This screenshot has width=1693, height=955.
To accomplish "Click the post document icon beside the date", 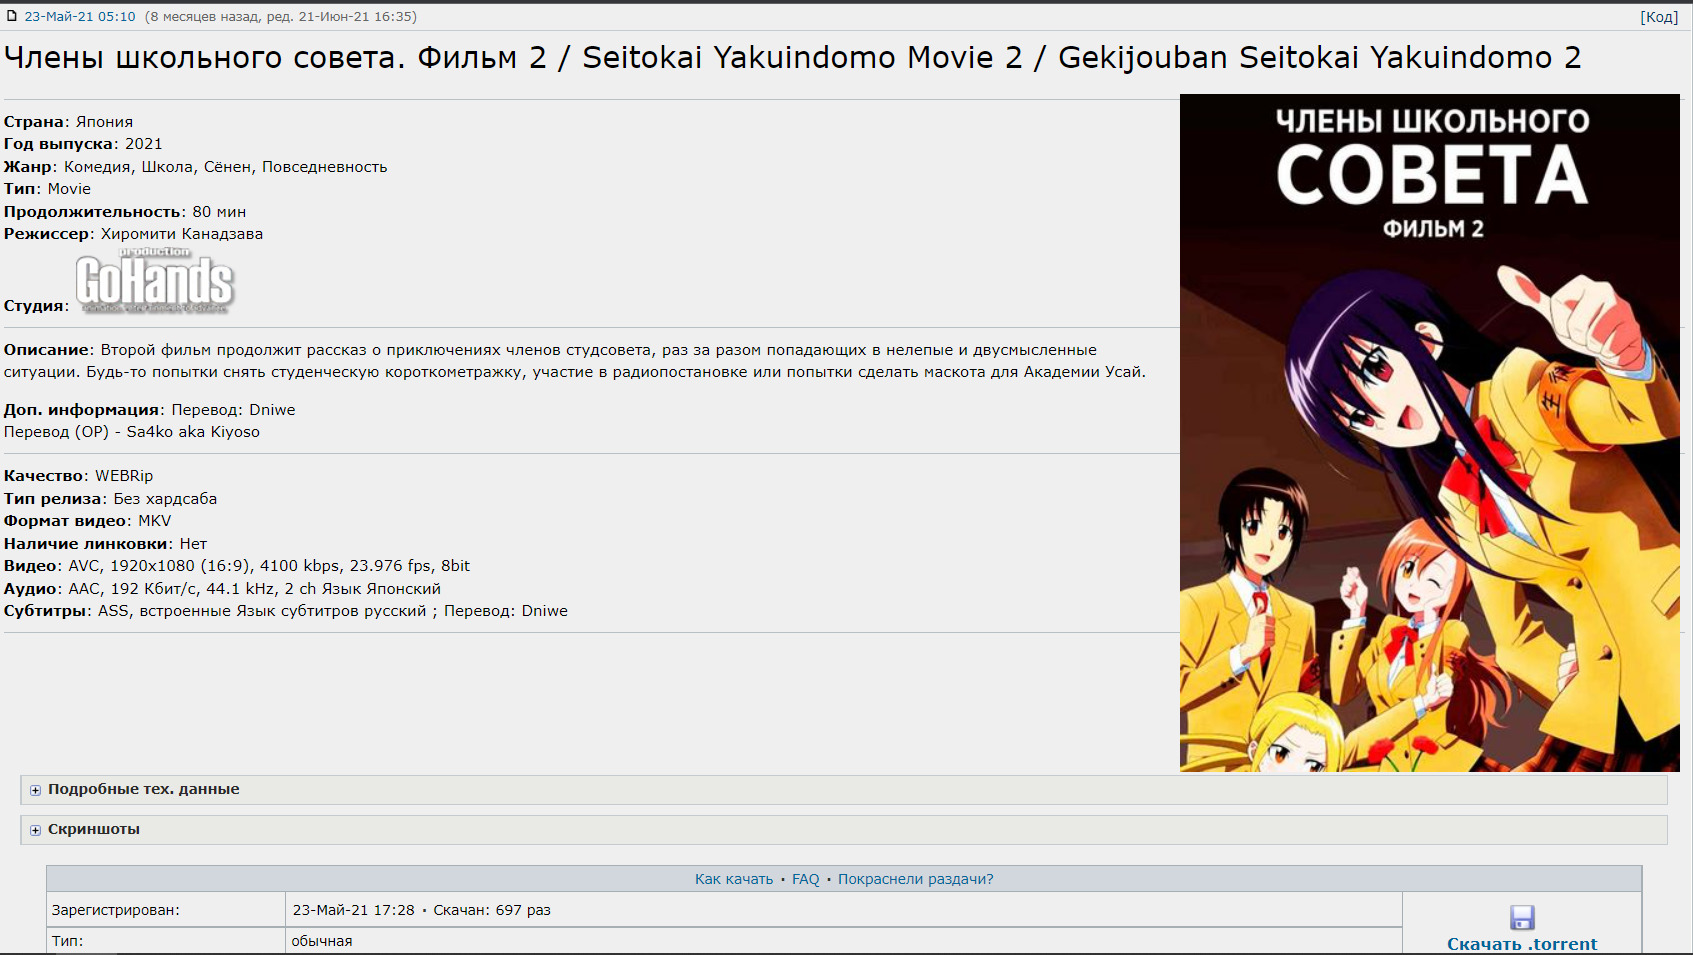I will [12, 16].
